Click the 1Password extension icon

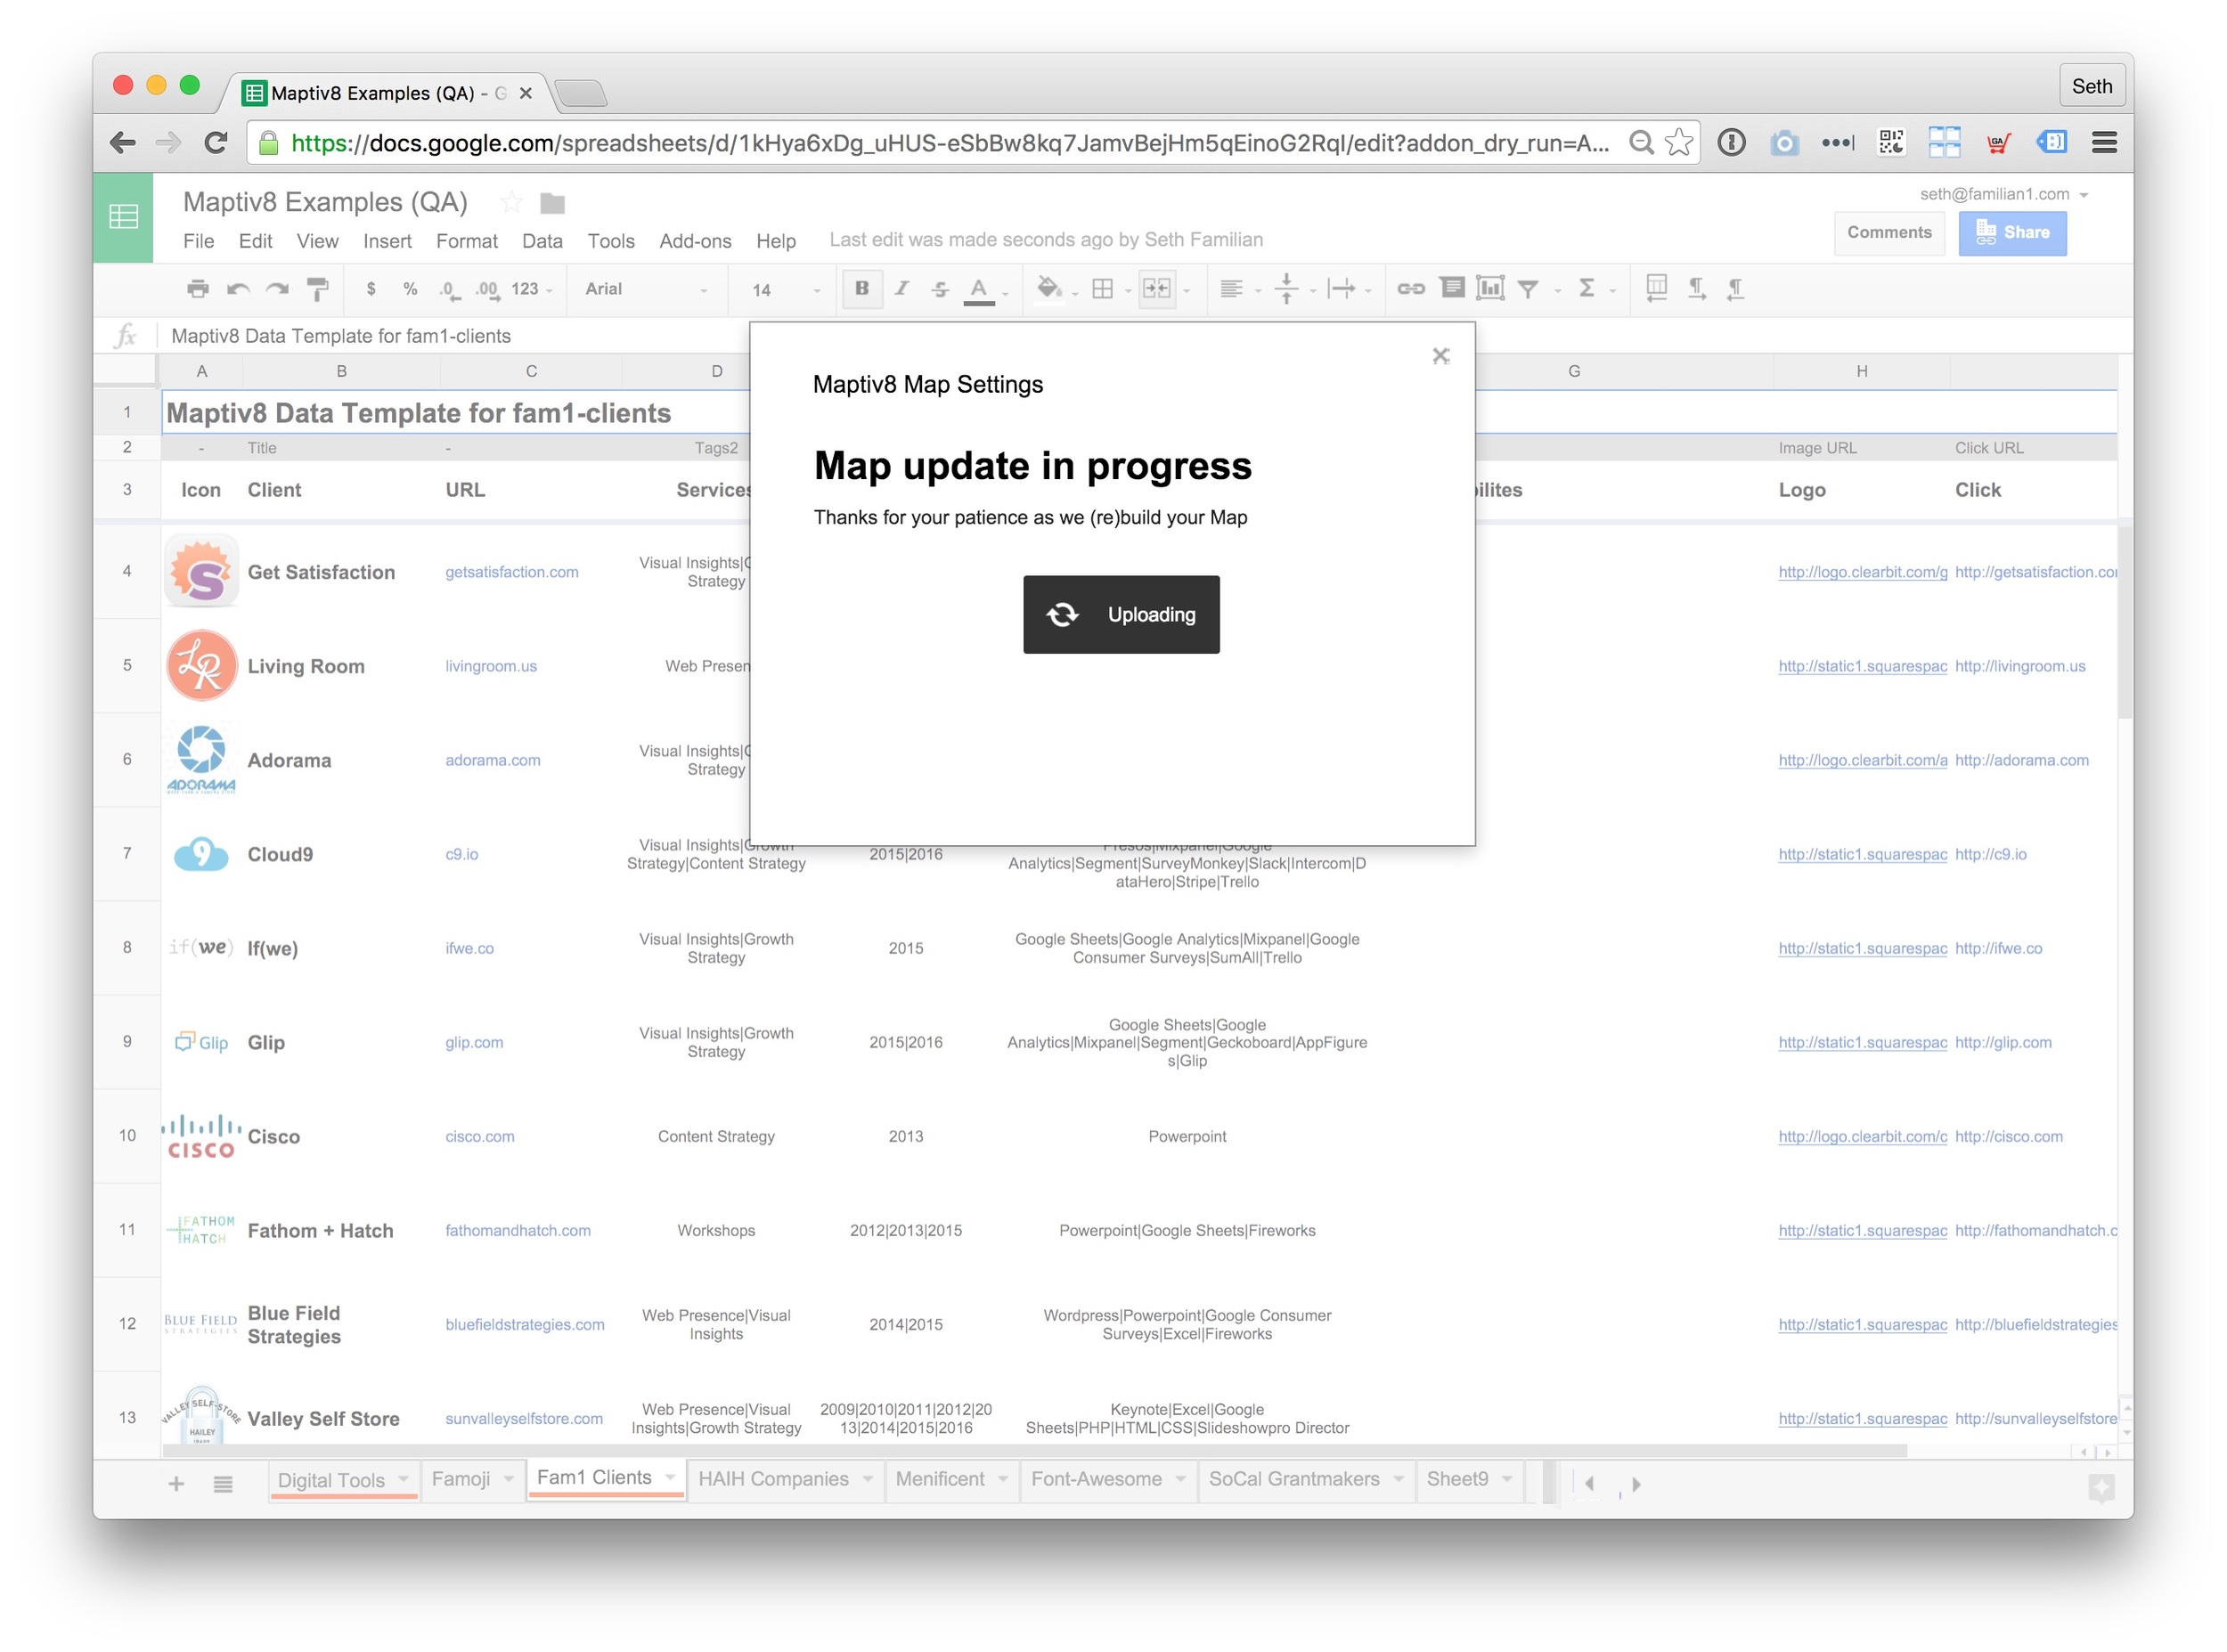coord(1731,143)
